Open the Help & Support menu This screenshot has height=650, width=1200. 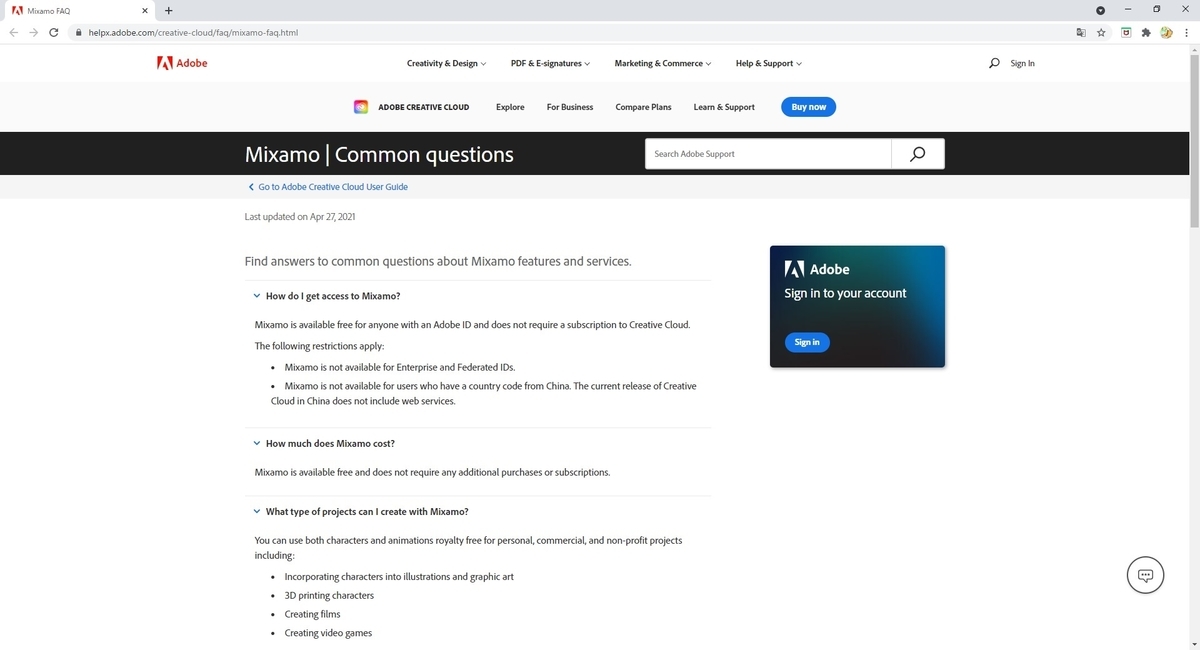point(768,63)
